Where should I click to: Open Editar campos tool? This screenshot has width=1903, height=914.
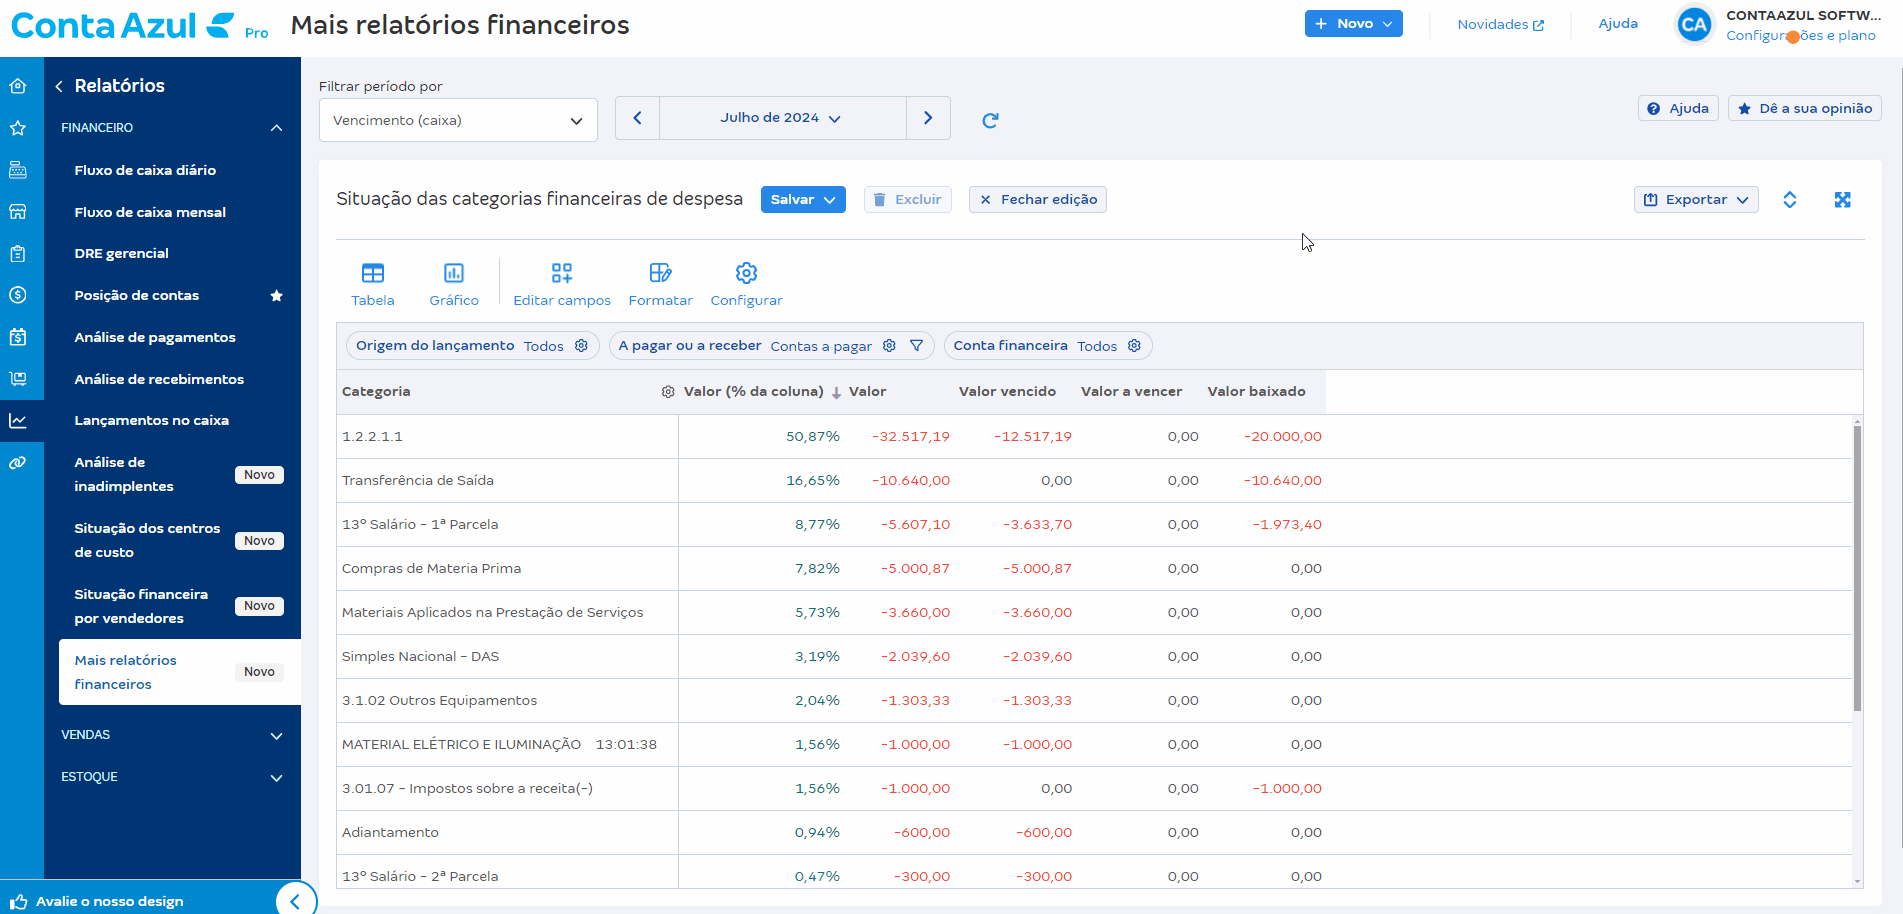coord(562,284)
